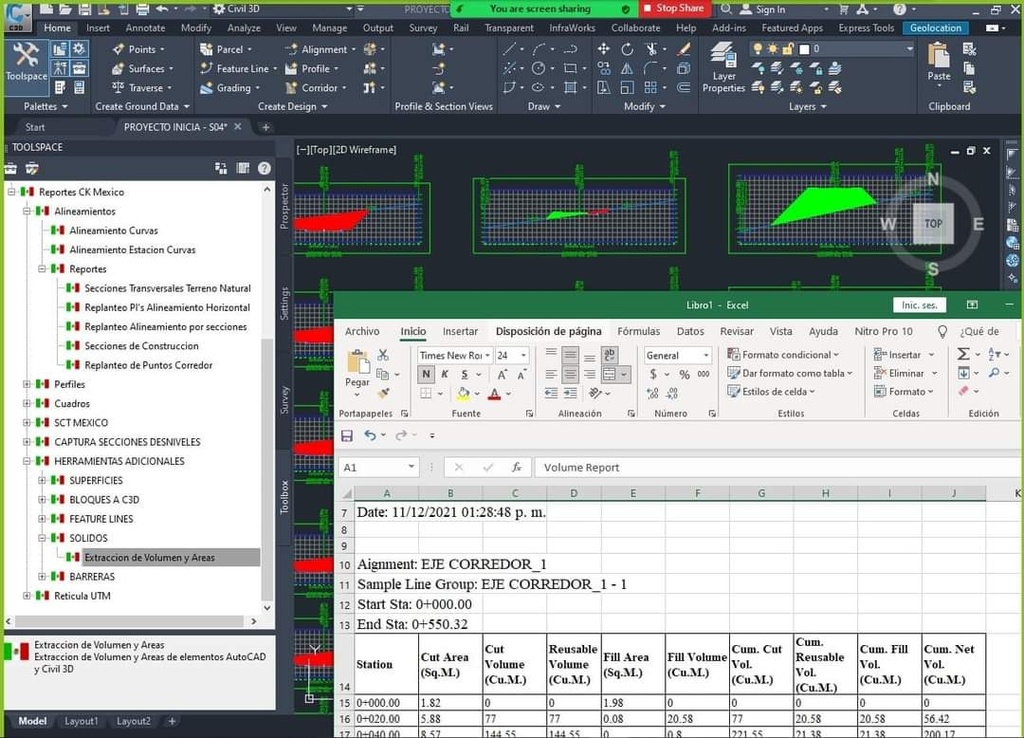The height and width of the screenshot is (738, 1024).
Task: Click the Civil 3D Circle draw tool
Action: [538, 68]
